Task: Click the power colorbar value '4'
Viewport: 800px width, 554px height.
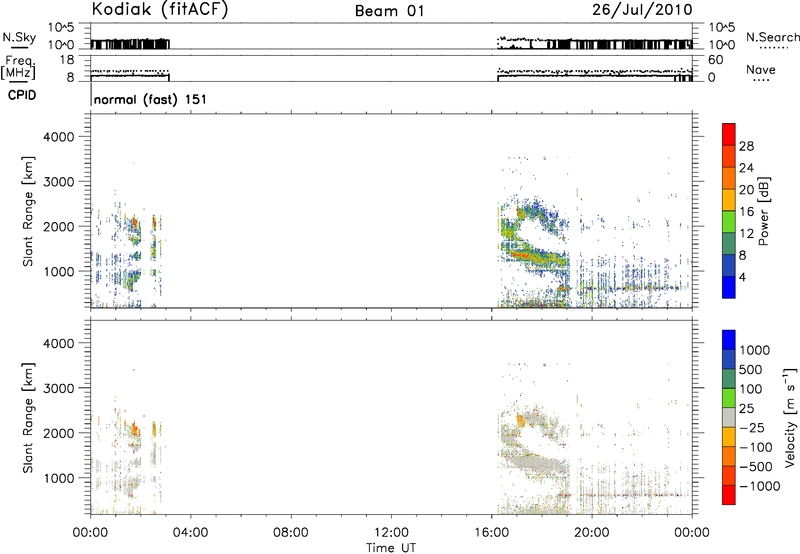Action: click(x=742, y=277)
